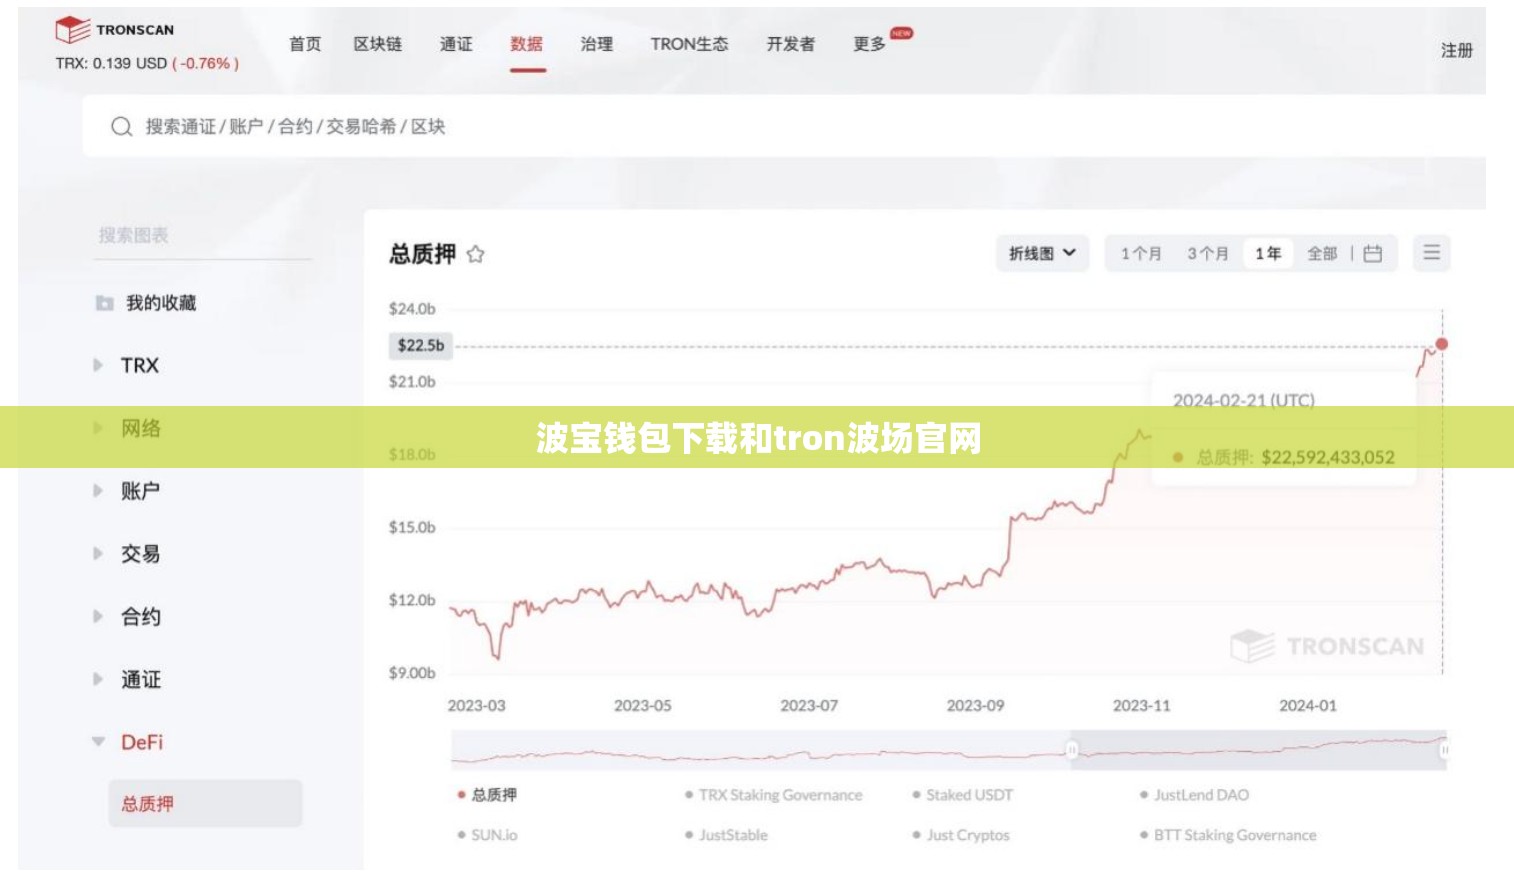Open the 通证 top menu
Screen dimensions: 1514x874
456,44
